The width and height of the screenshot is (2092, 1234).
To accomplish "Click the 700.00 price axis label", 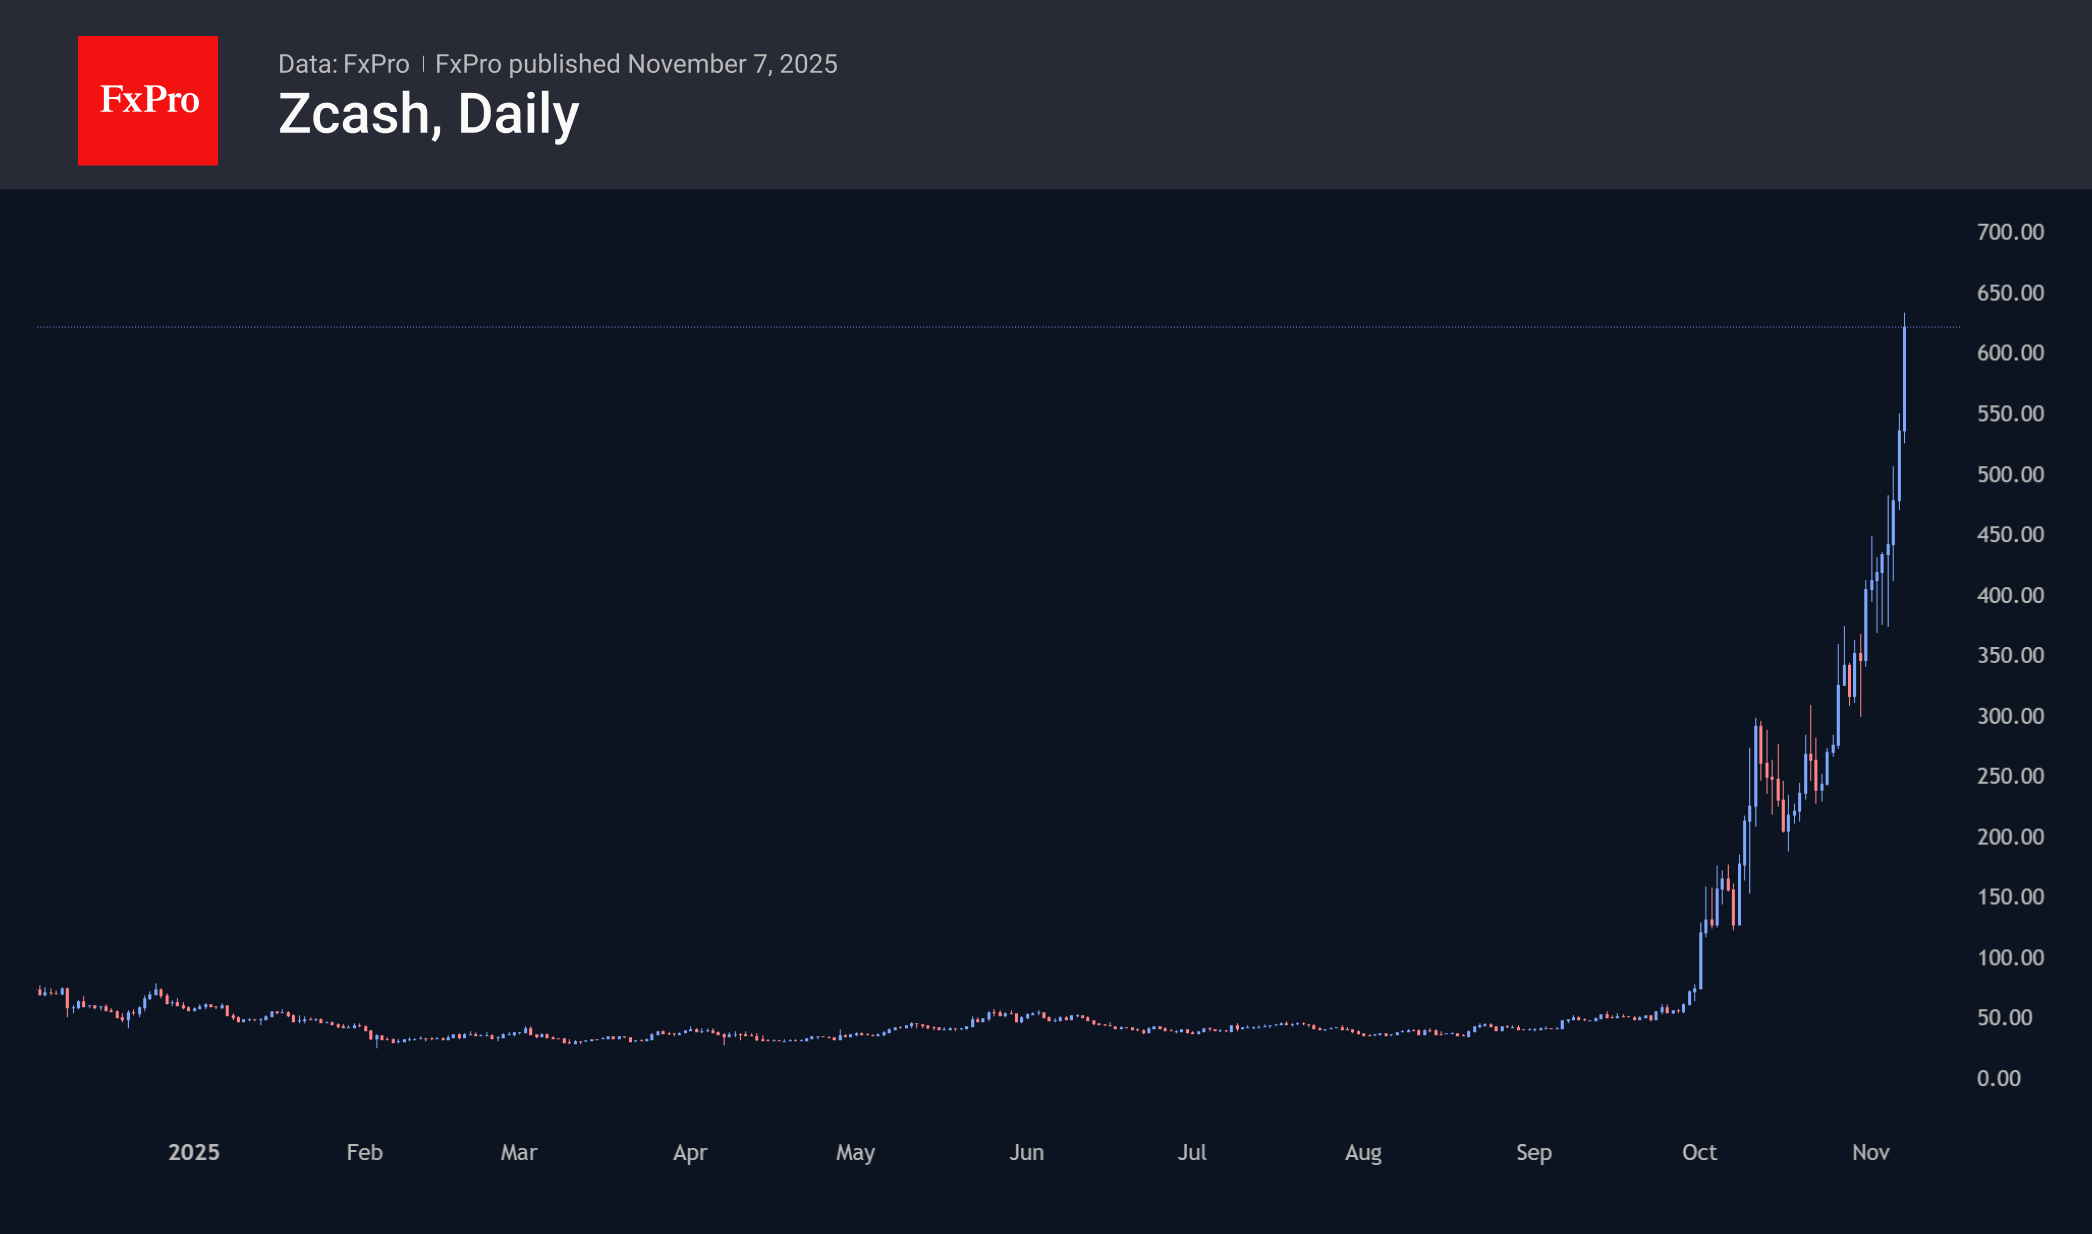I will coord(2010,232).
